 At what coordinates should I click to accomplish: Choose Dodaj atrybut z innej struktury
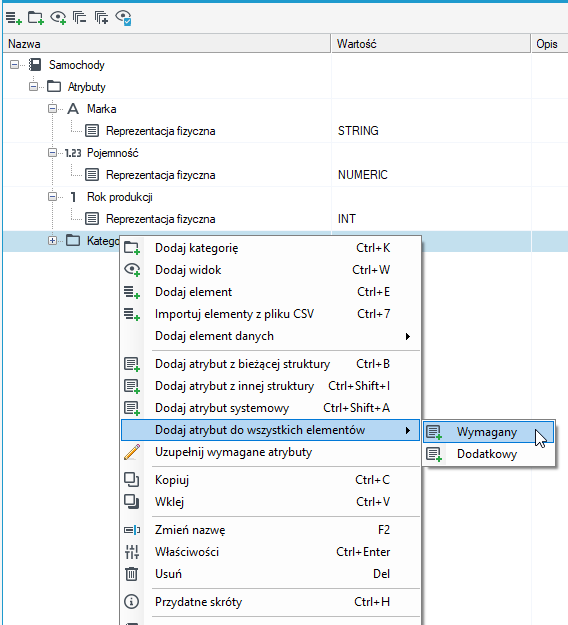point(271,386)
